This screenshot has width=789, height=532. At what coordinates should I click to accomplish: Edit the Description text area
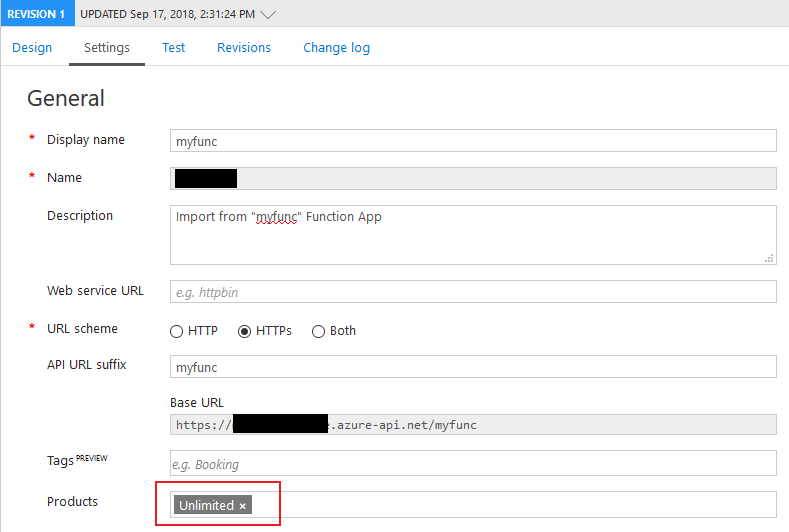pyautogui.click(x=473, y=235)
